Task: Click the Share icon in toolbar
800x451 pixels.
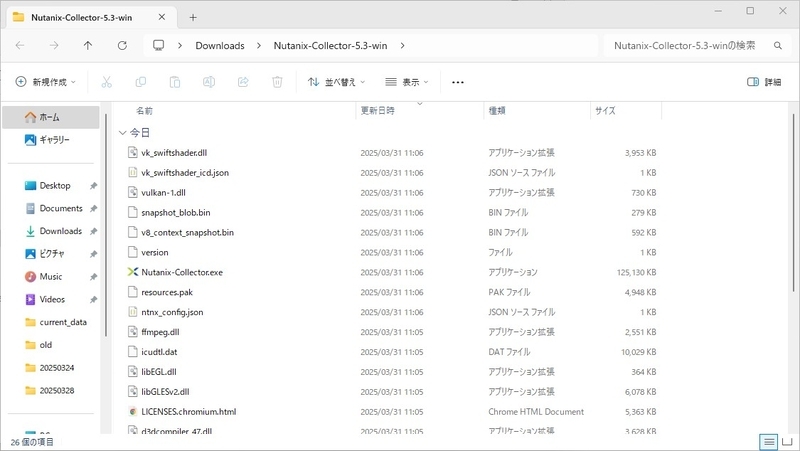Action: 243,82
